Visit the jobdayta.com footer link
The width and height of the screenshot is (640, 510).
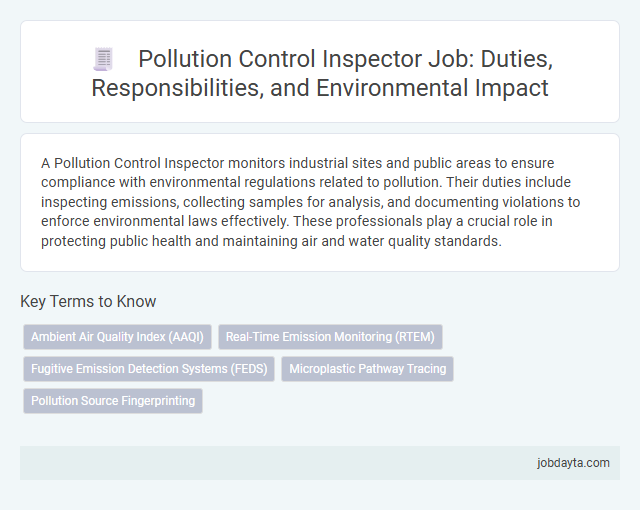pyautogui.click(x=573, y=463)
